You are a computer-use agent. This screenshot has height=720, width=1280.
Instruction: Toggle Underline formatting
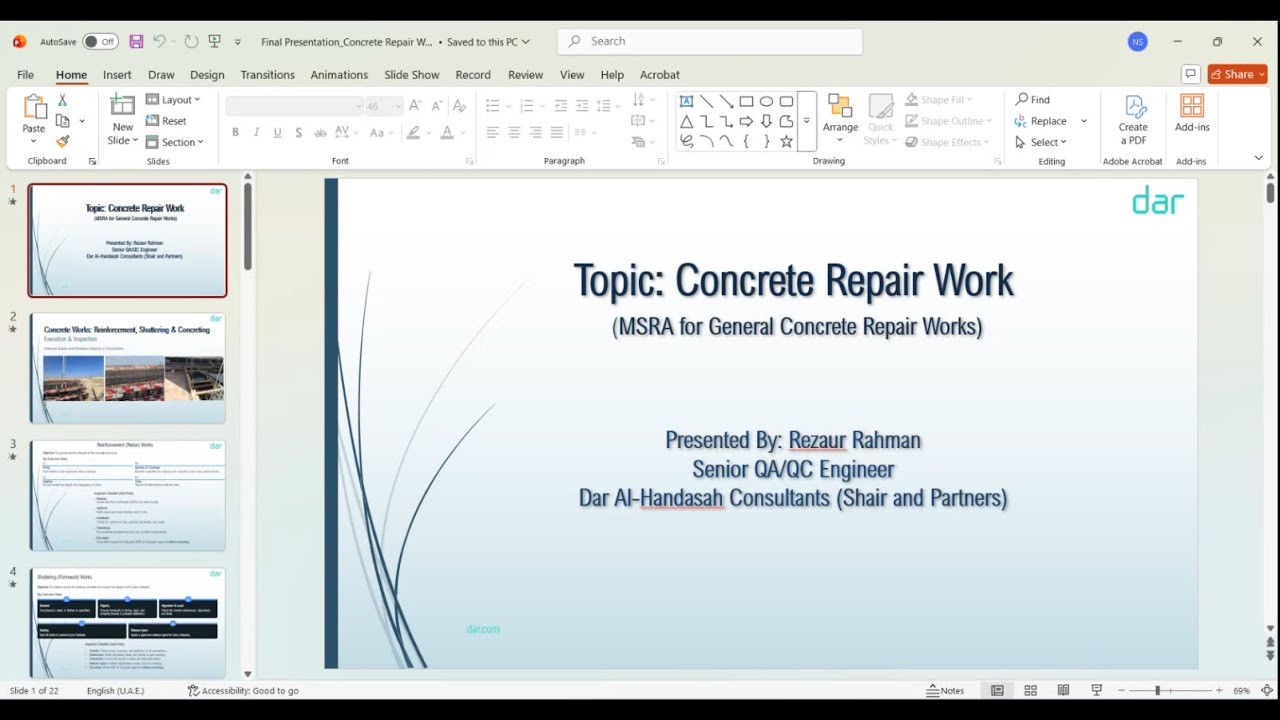(x=277, y=132)
